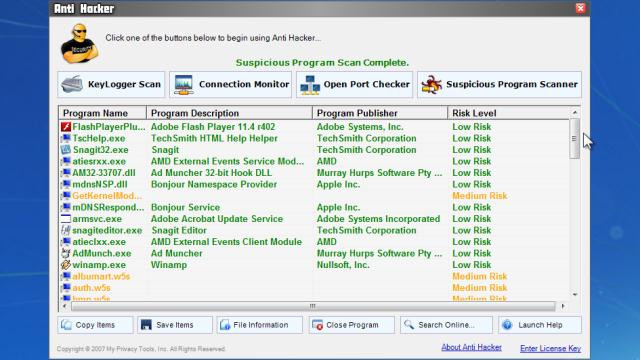
Task: Sort by Program Name column header
Action: pos(102,113)
